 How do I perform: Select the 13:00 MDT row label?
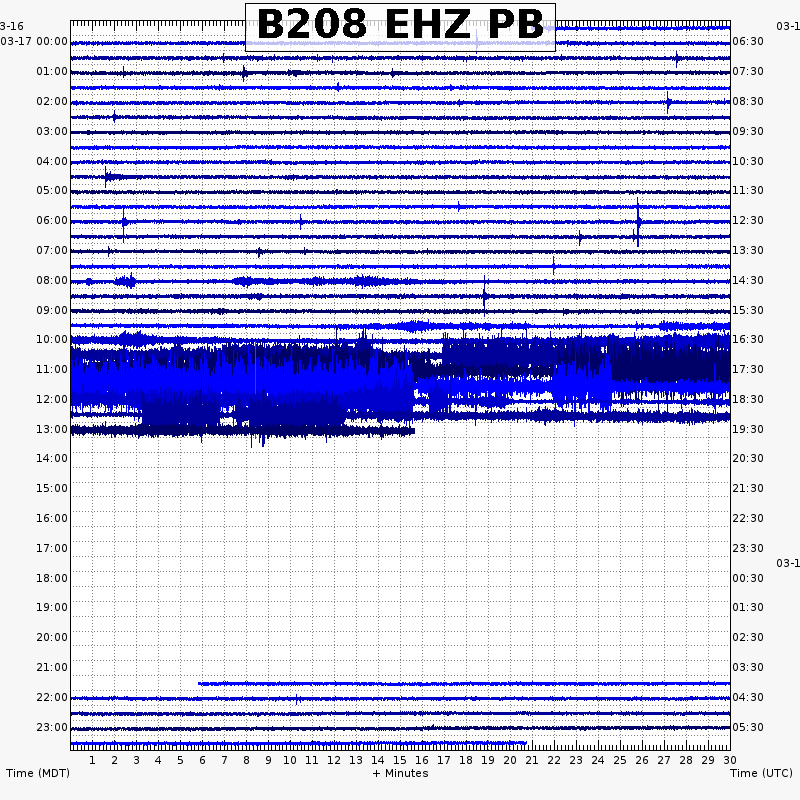pos(52,430)
